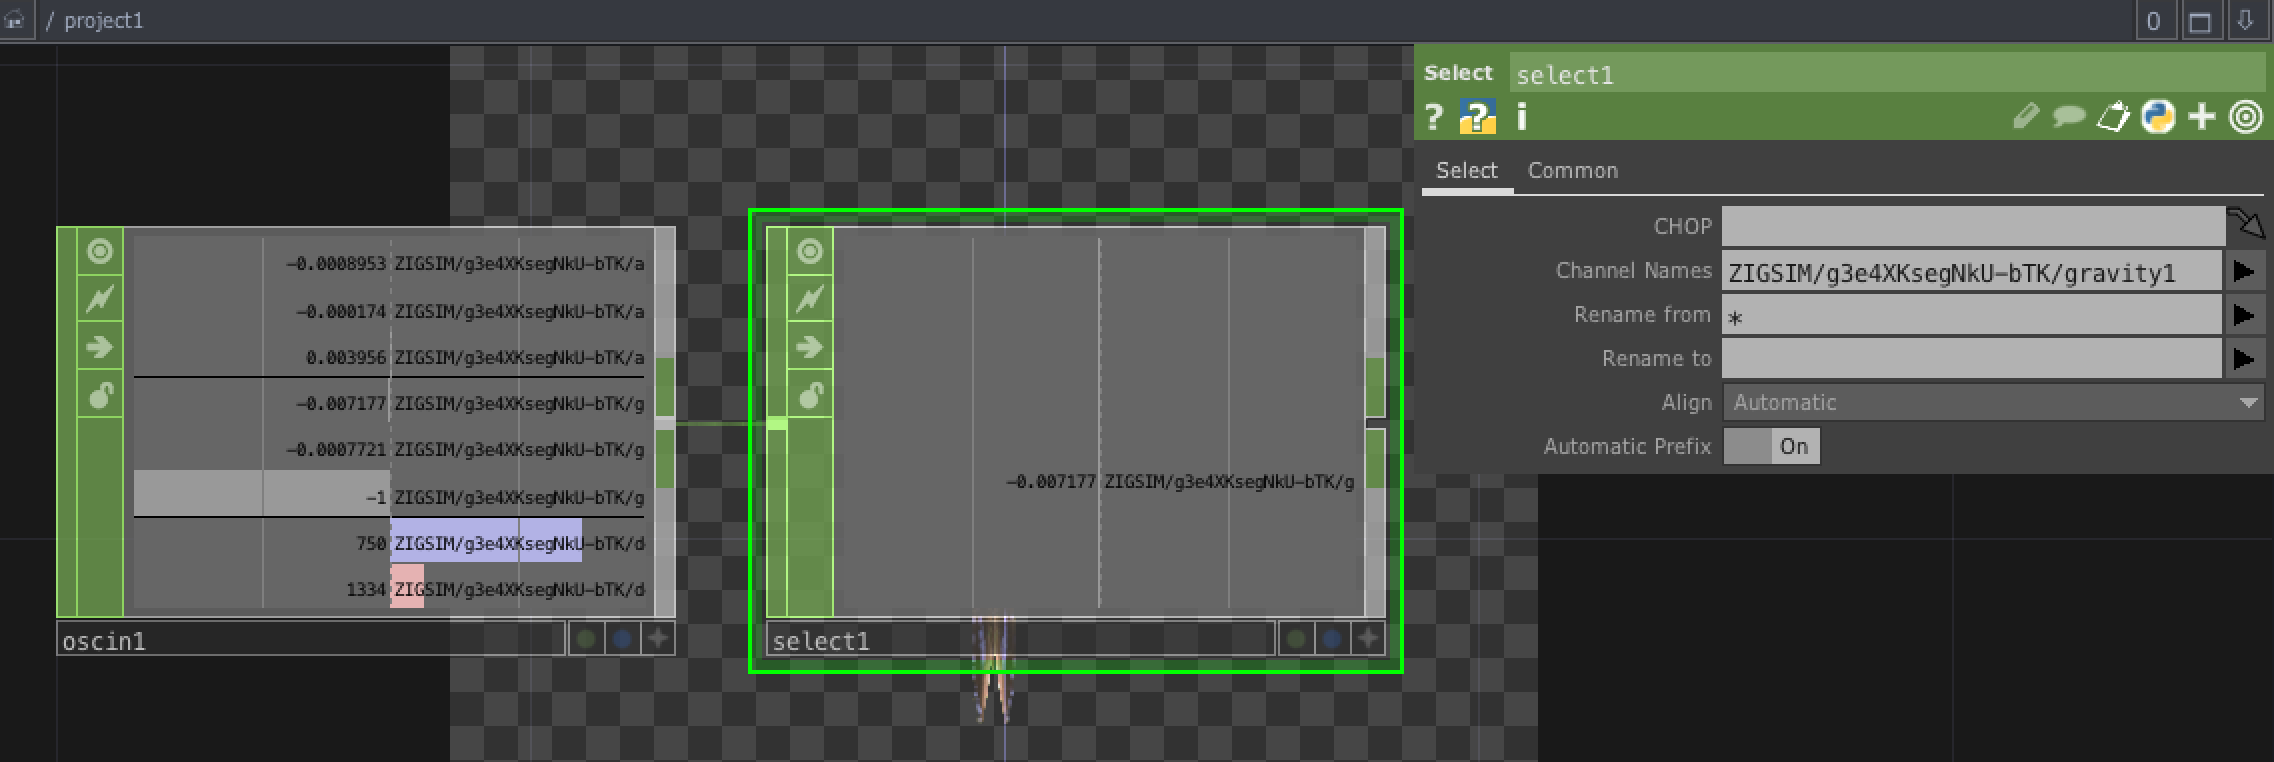Open Python help for select1
The image size is (2274, 762).
point(1477,118)
